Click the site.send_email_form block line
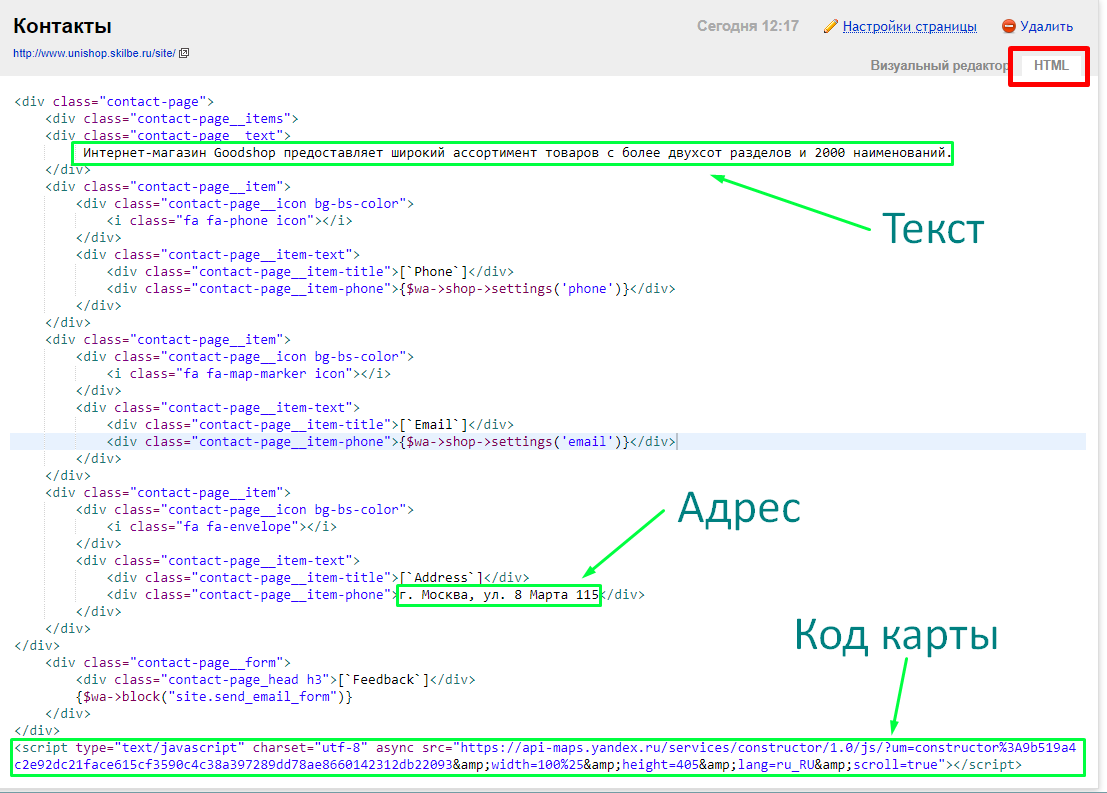The image size is (1107, 793). (214, 697)
